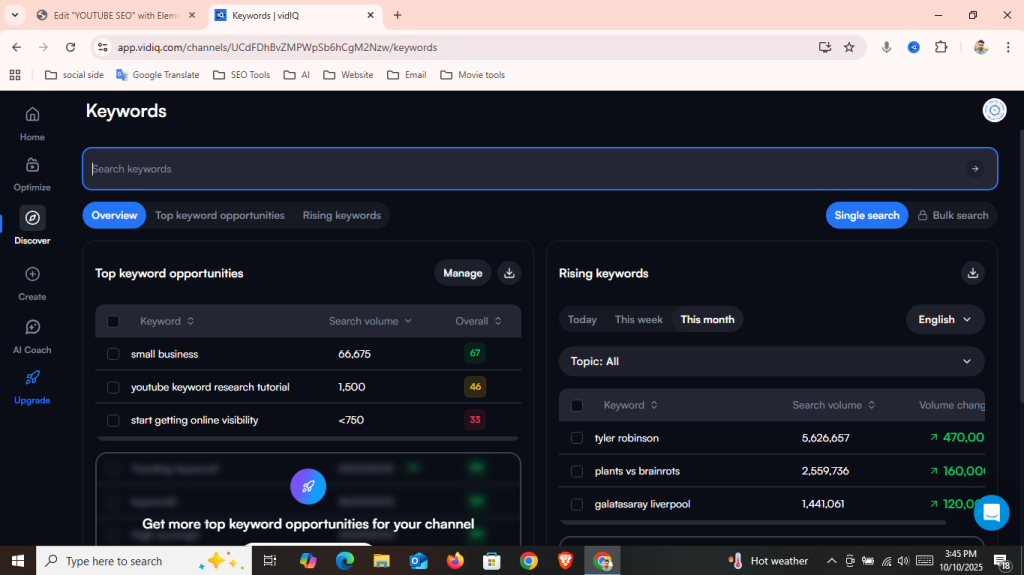Click the Create plus icon in sidebar
Screen dimensions: 1024x575
pyautogui.click(x=32, y=274)
